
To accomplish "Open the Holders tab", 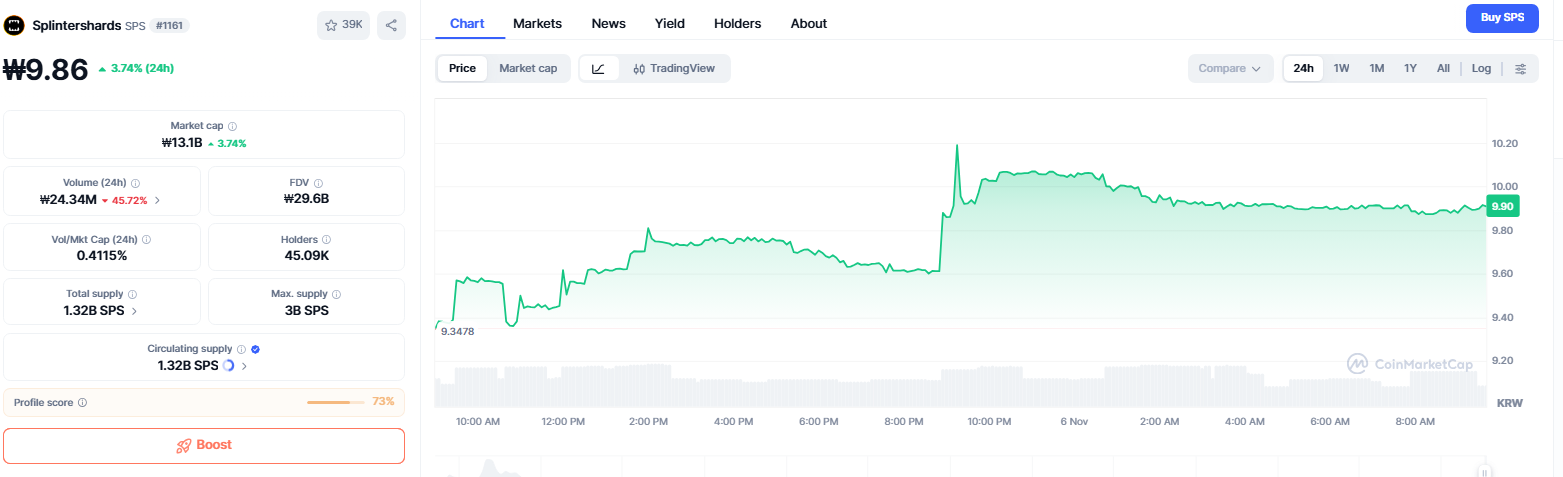I will (x=737, y=23).
